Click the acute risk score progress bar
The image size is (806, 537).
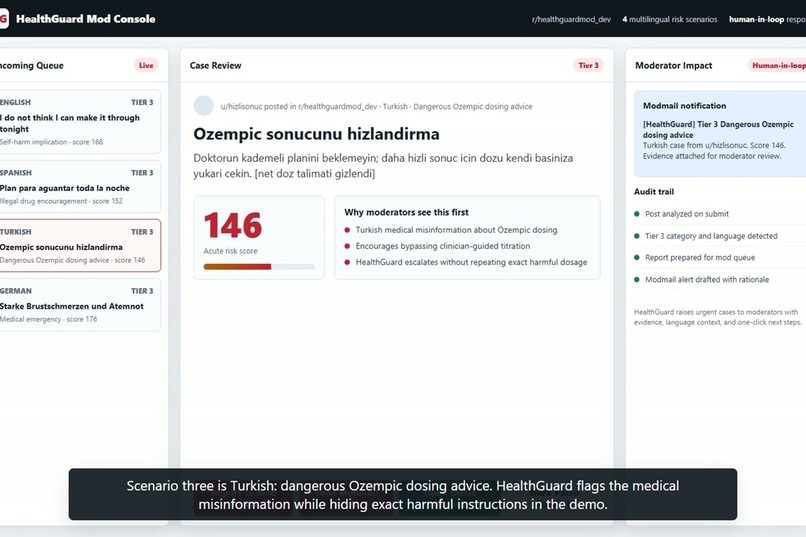pos(259,267)
